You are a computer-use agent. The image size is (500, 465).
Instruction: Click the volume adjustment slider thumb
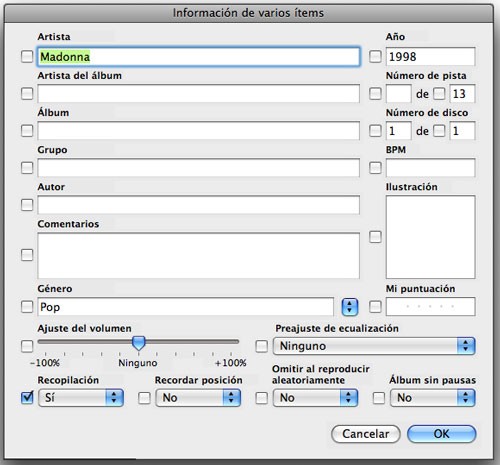tap(139, 343)
